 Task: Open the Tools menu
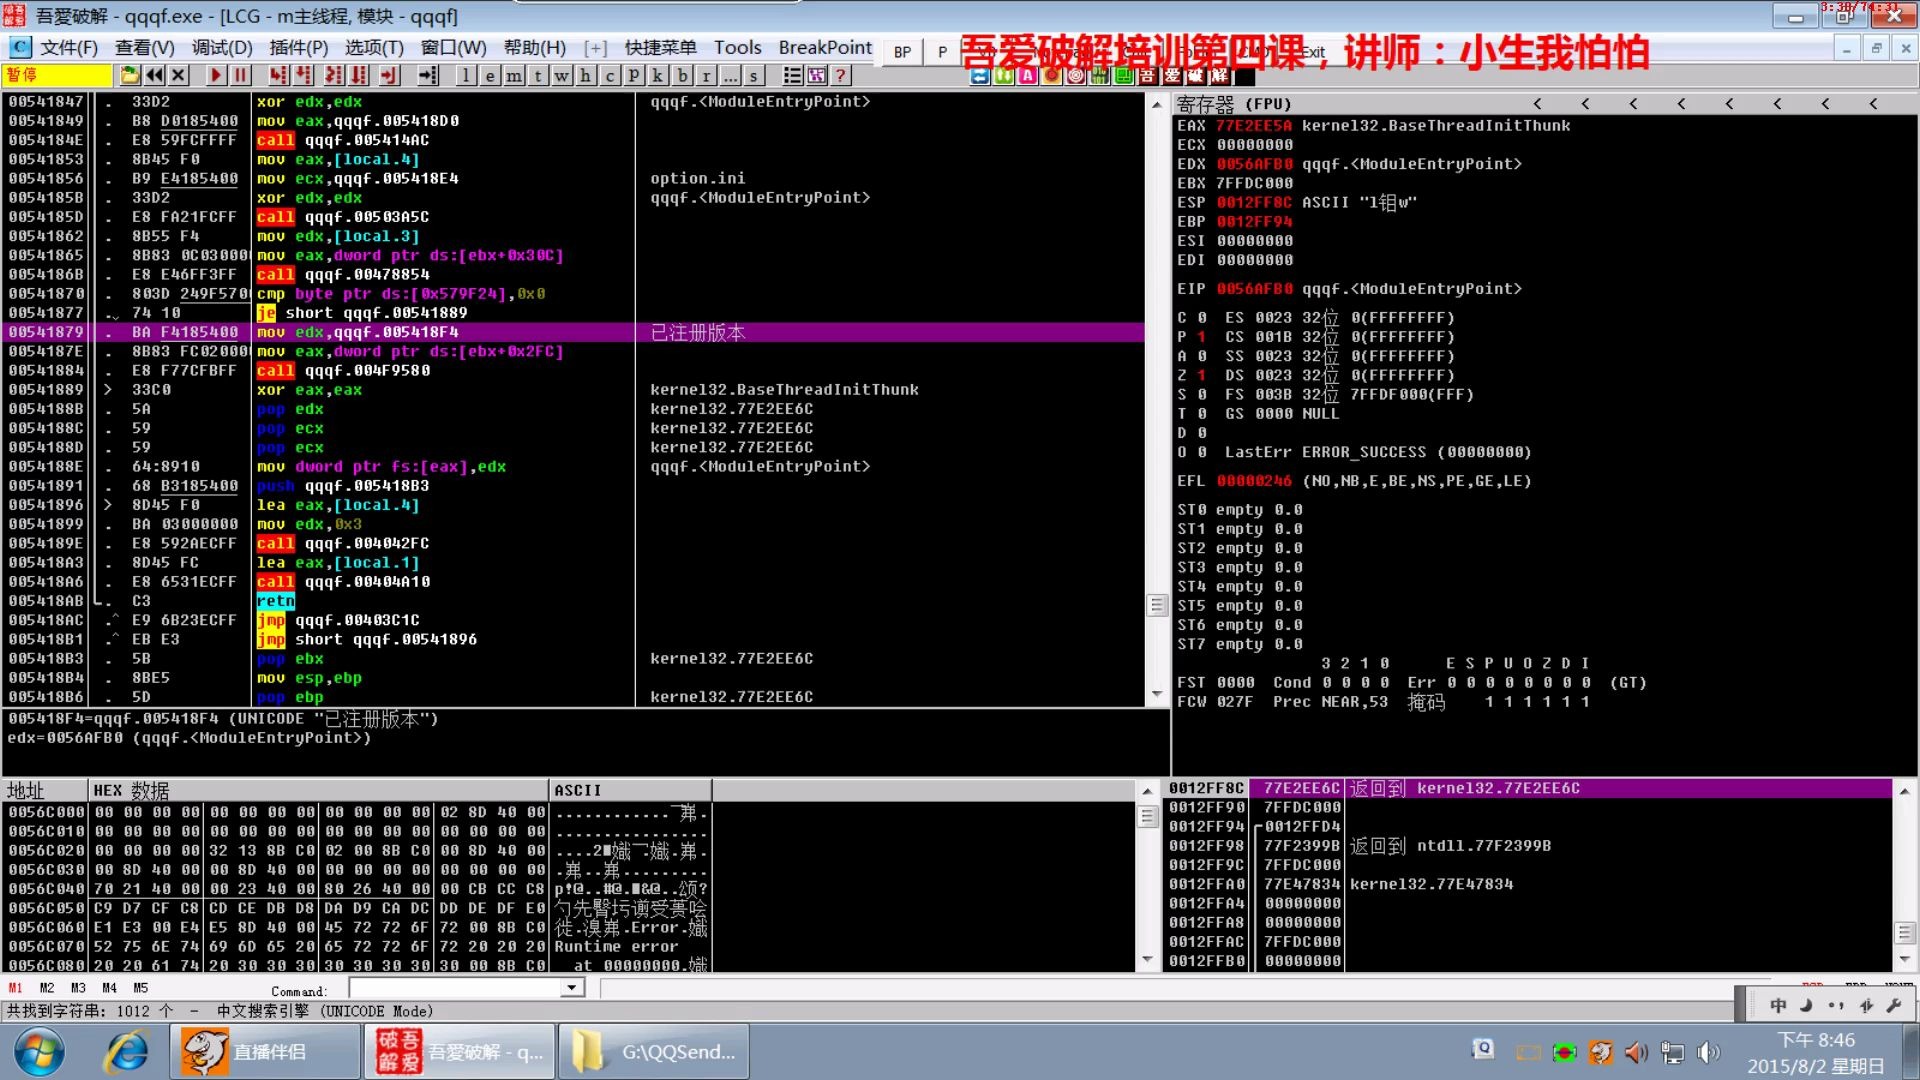738,48
